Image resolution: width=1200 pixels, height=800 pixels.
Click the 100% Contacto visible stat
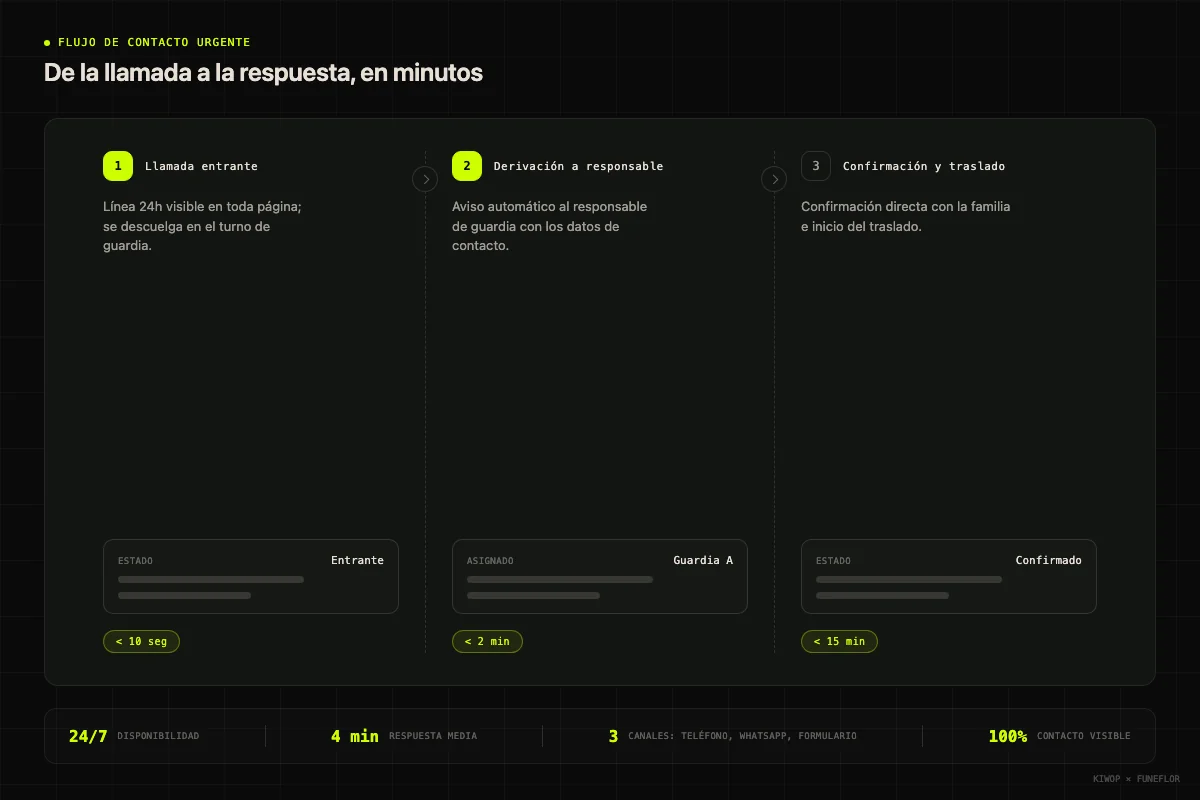[1059, 736]
